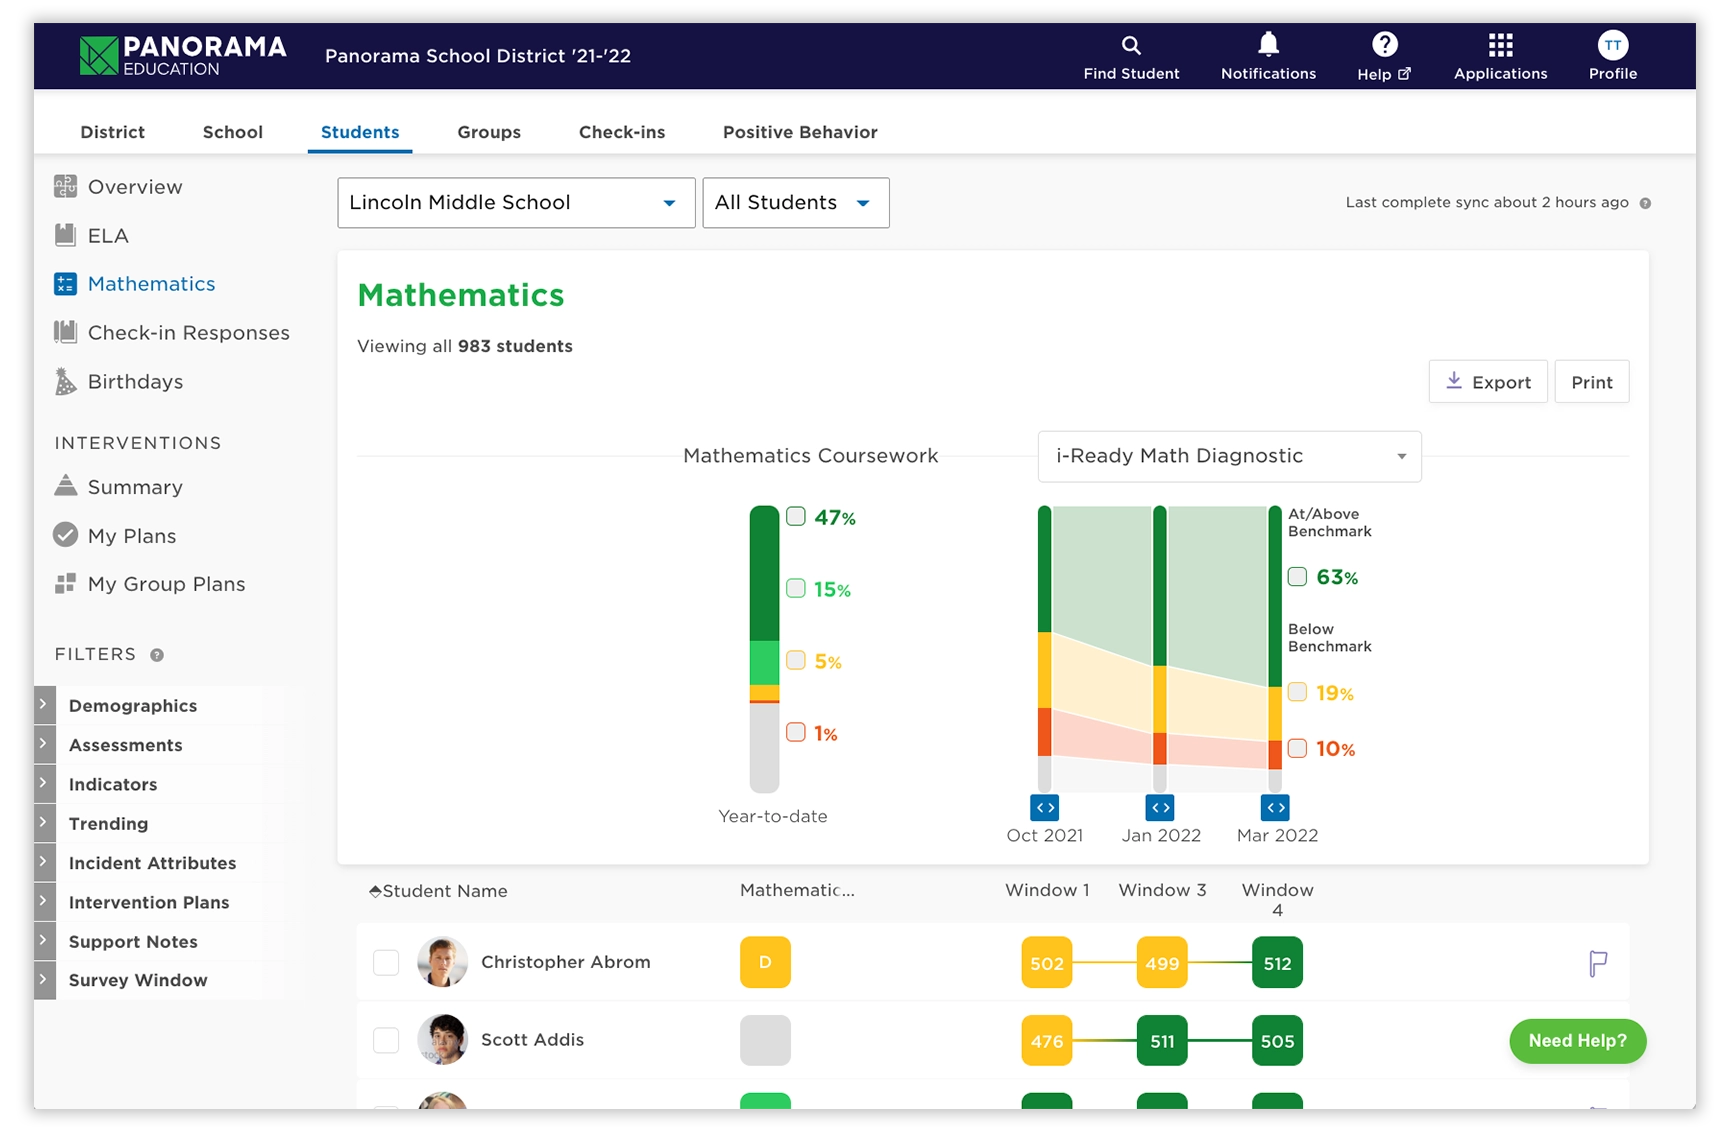Screen dimensions: 1730x1132
Task: Click Christopher Abrom's yellow D grade badge
Action: point(765,962)
